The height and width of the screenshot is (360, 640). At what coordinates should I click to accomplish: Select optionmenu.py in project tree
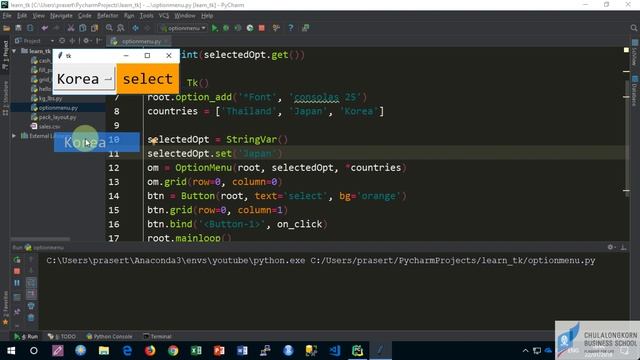(x=58, y=108)
